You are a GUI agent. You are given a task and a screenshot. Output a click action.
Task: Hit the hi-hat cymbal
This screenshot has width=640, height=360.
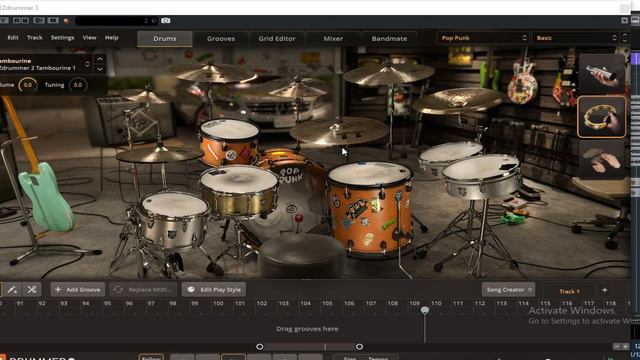pyautogui.click(x=158, y=155)
